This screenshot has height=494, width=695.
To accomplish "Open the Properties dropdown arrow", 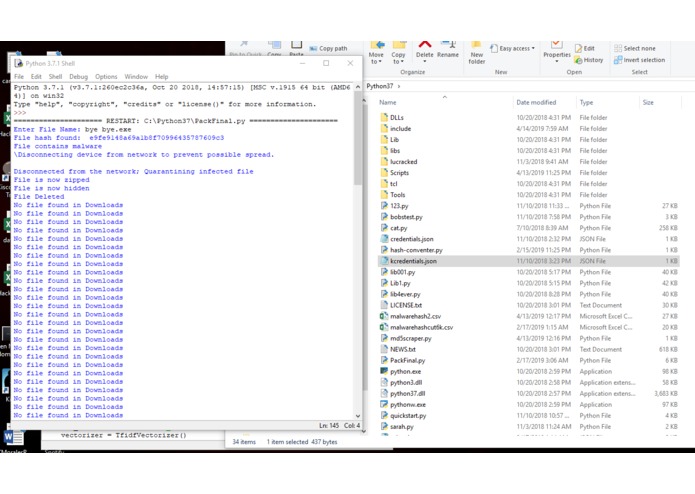I will pyautogui.click(x=557, y=61).
